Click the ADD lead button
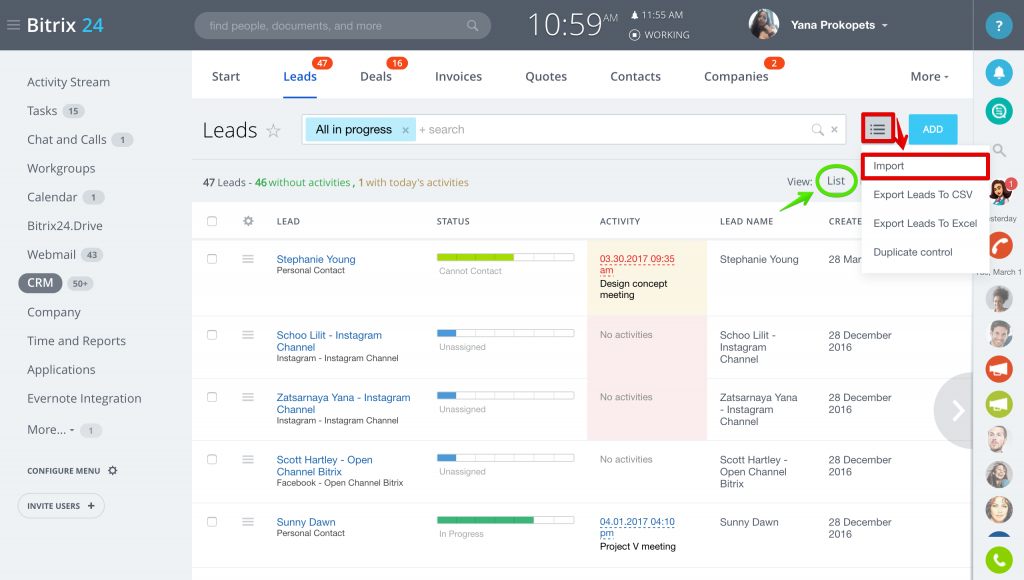 (933, 129)
